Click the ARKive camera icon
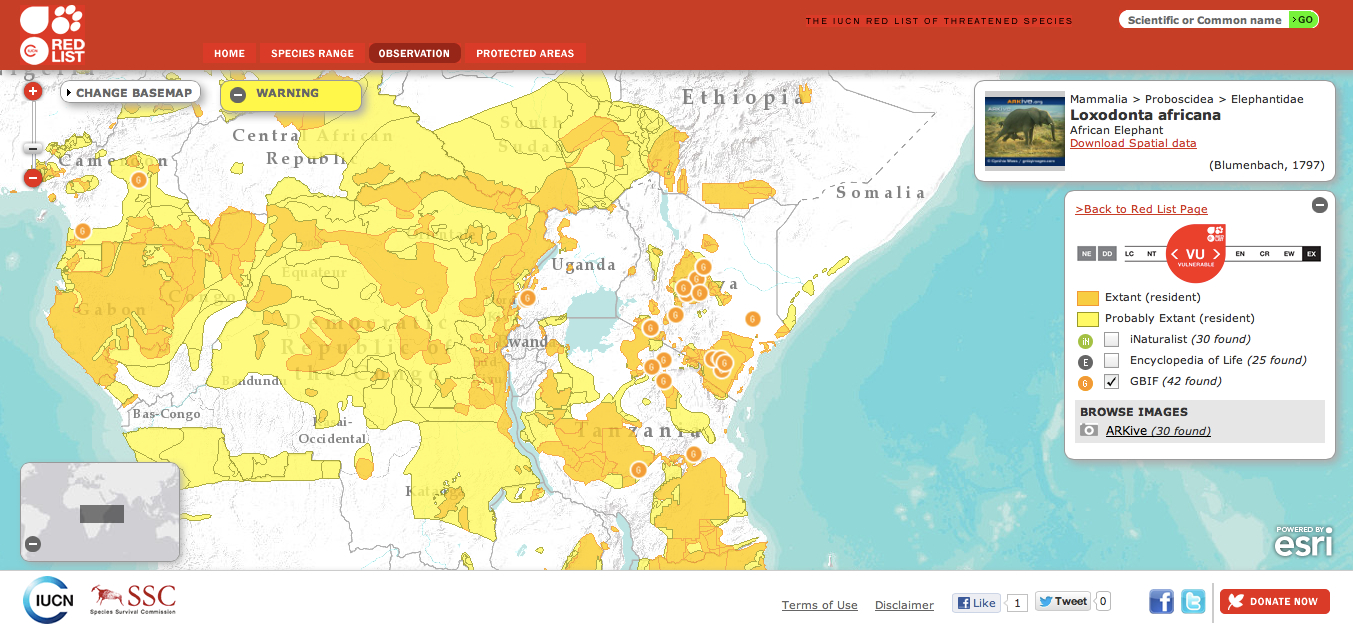 click(x=1089, y=431)
